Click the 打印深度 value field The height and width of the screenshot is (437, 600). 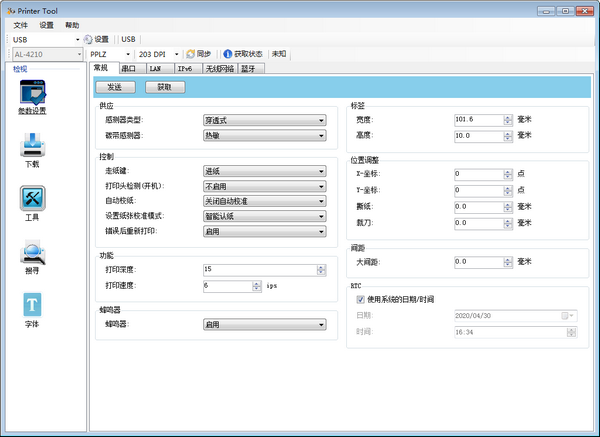point(257,270)
